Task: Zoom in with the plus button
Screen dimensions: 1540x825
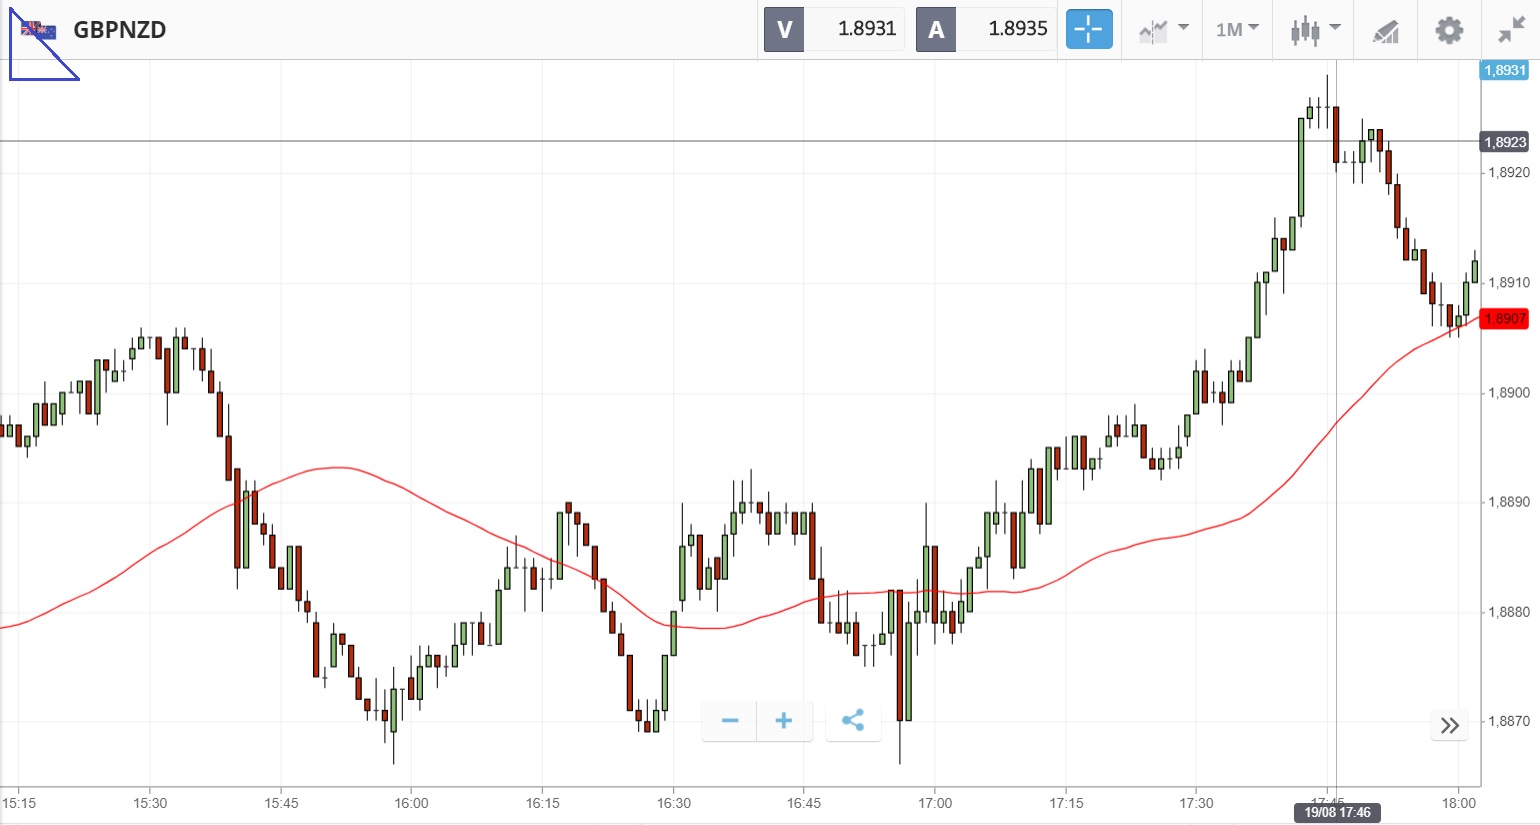Action: coord(784,721)
